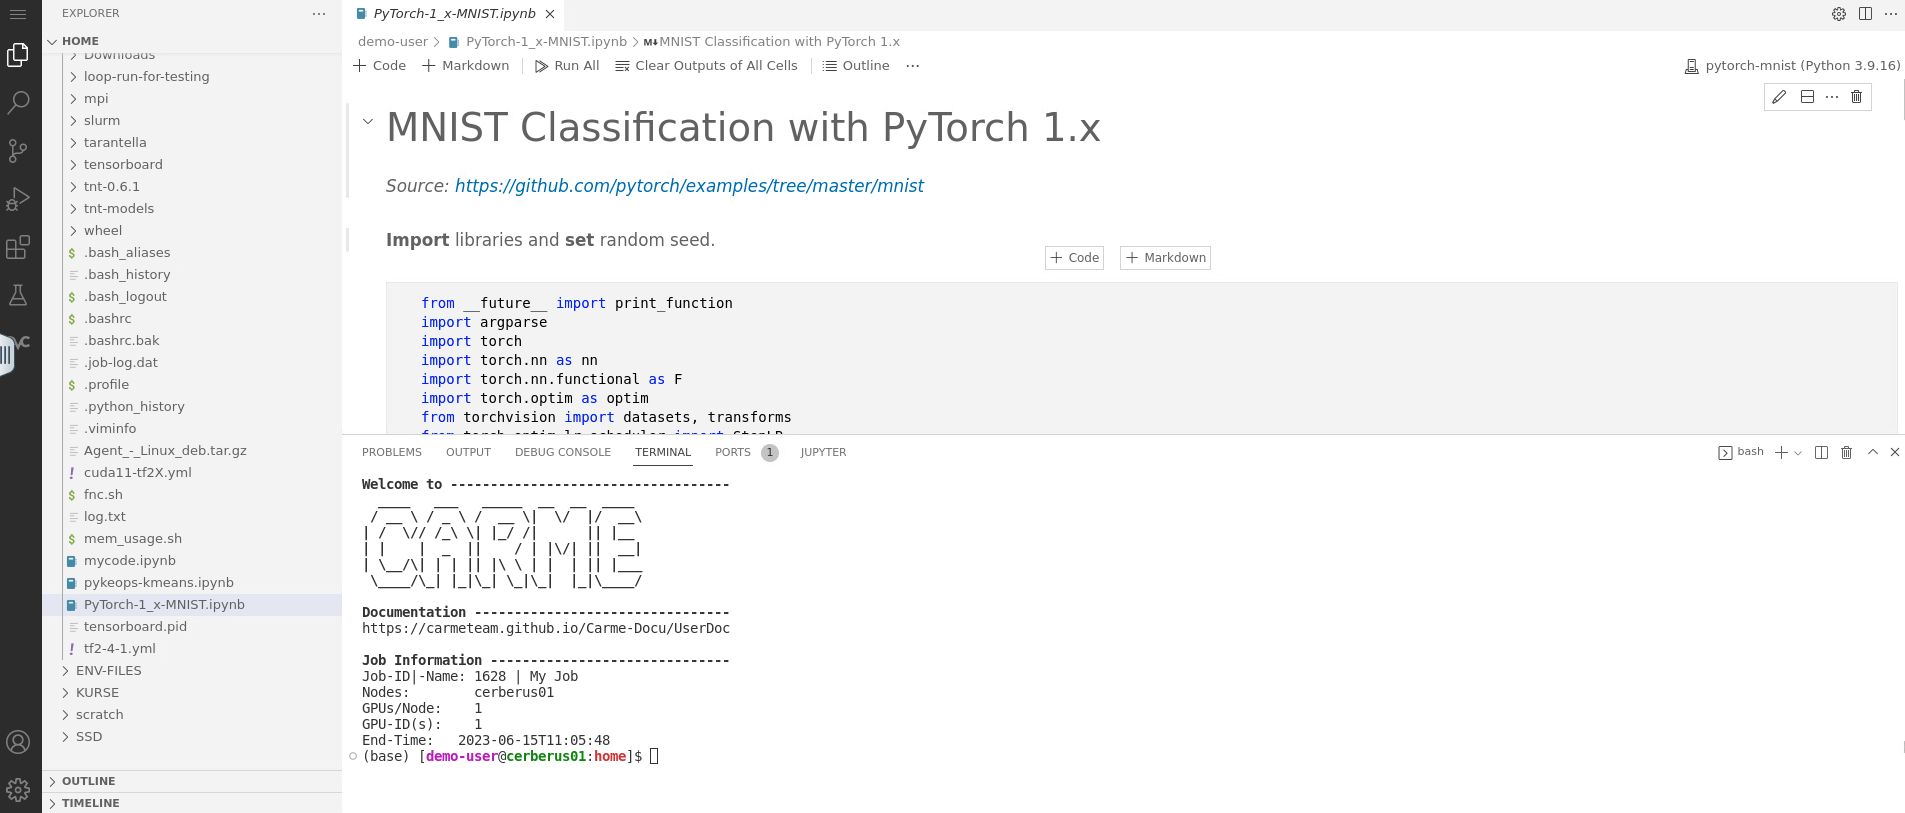The width and height of the screenshot is (1905, 813).
Task: Switch to the PORTS tab
Action: pos(746,452)
